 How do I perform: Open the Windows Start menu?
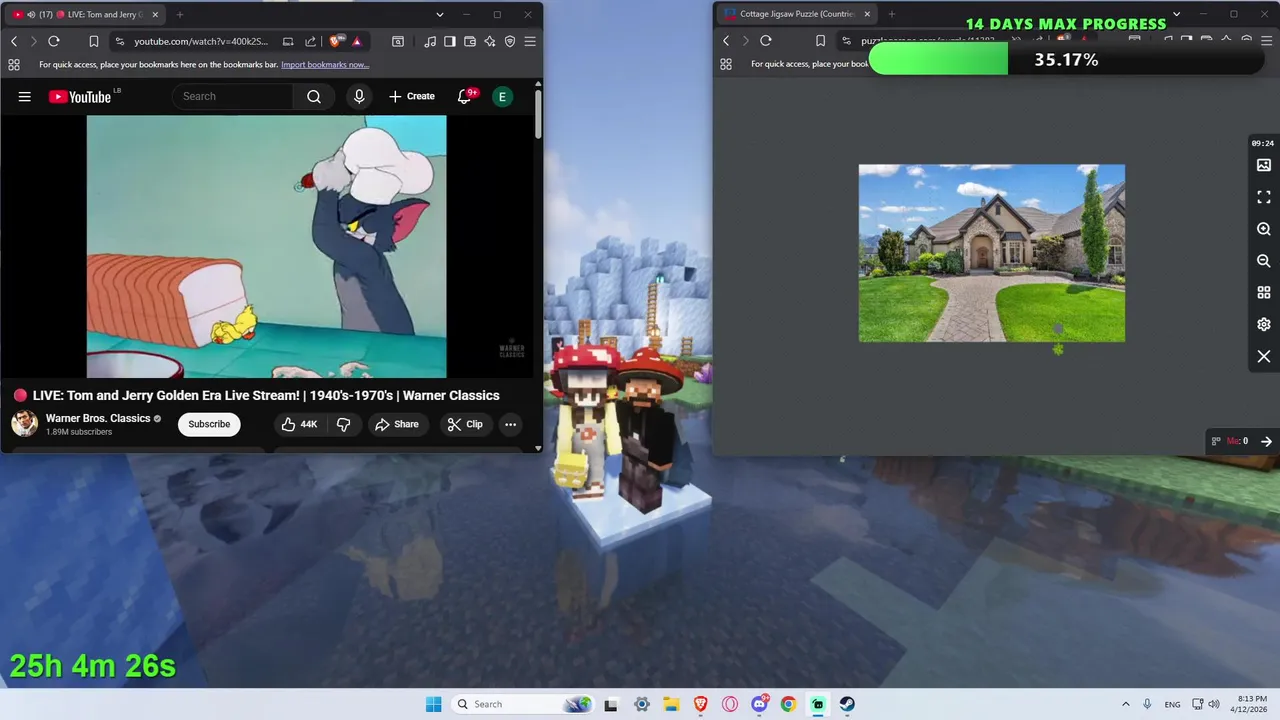point(433,704)
